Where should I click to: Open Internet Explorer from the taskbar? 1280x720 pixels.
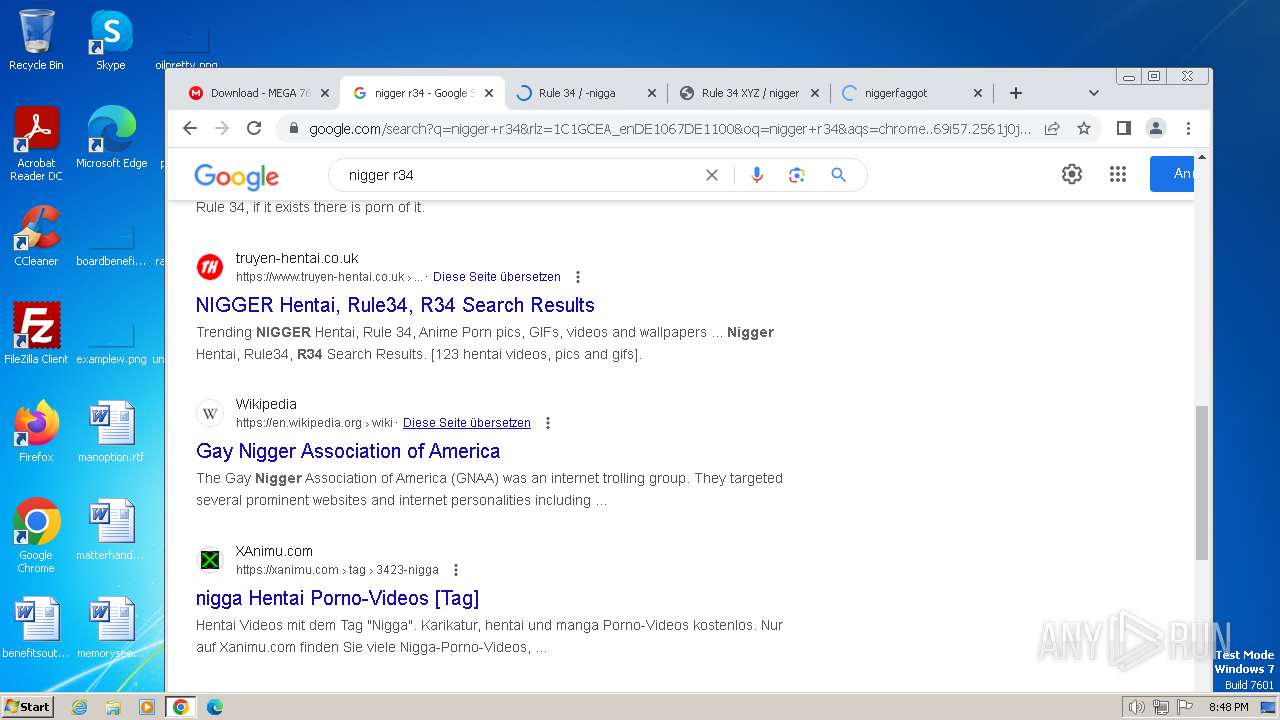(79, 707)
